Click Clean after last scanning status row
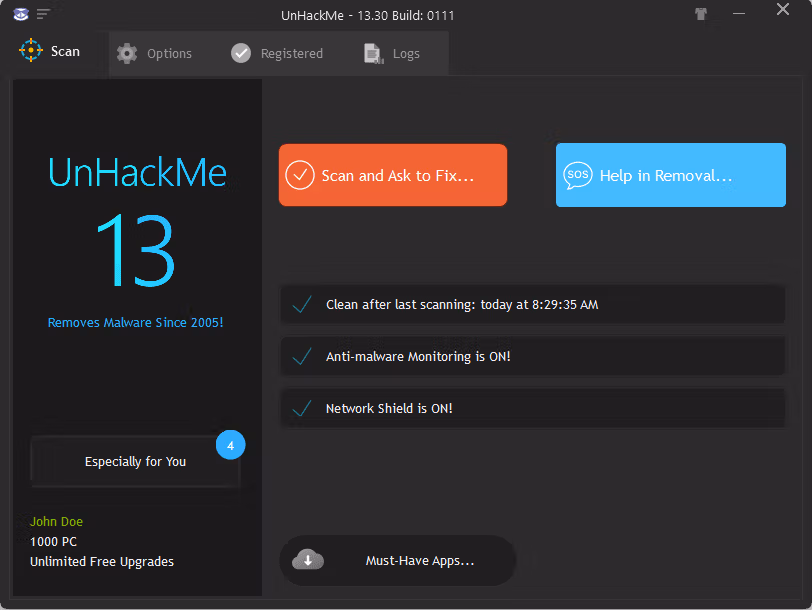The image size is (812, 610). click(x=532, y=304)
